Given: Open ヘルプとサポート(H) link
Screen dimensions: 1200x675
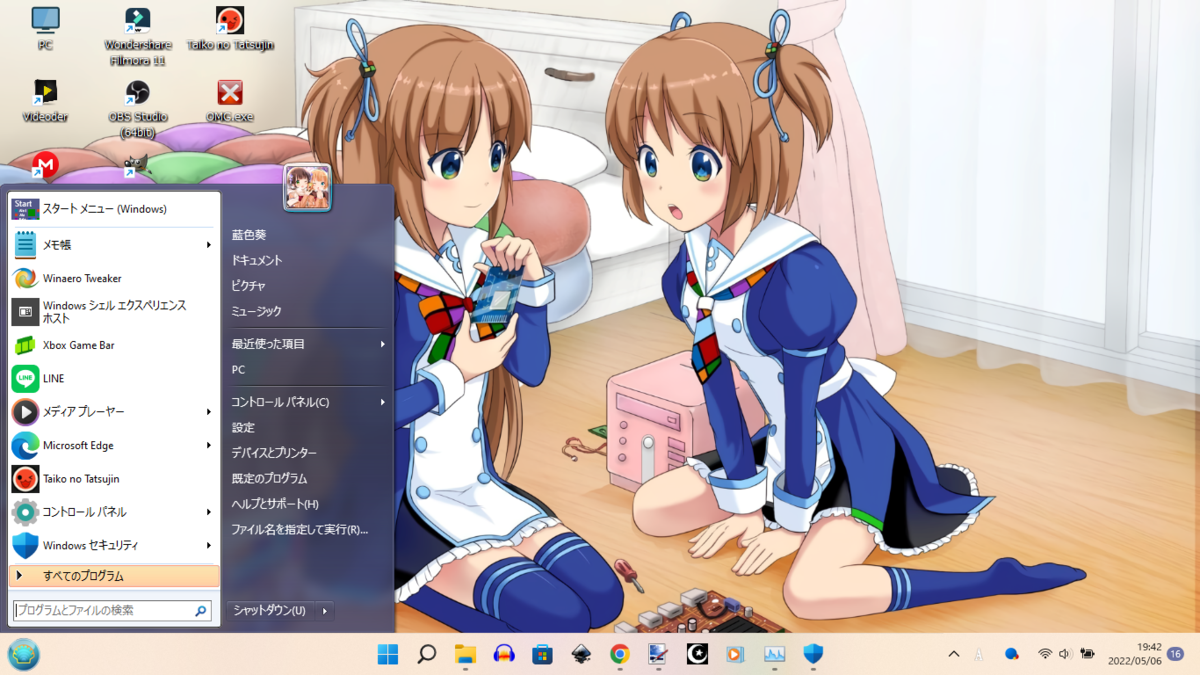Looking at the screenshot, I should (x=275, y=504).
